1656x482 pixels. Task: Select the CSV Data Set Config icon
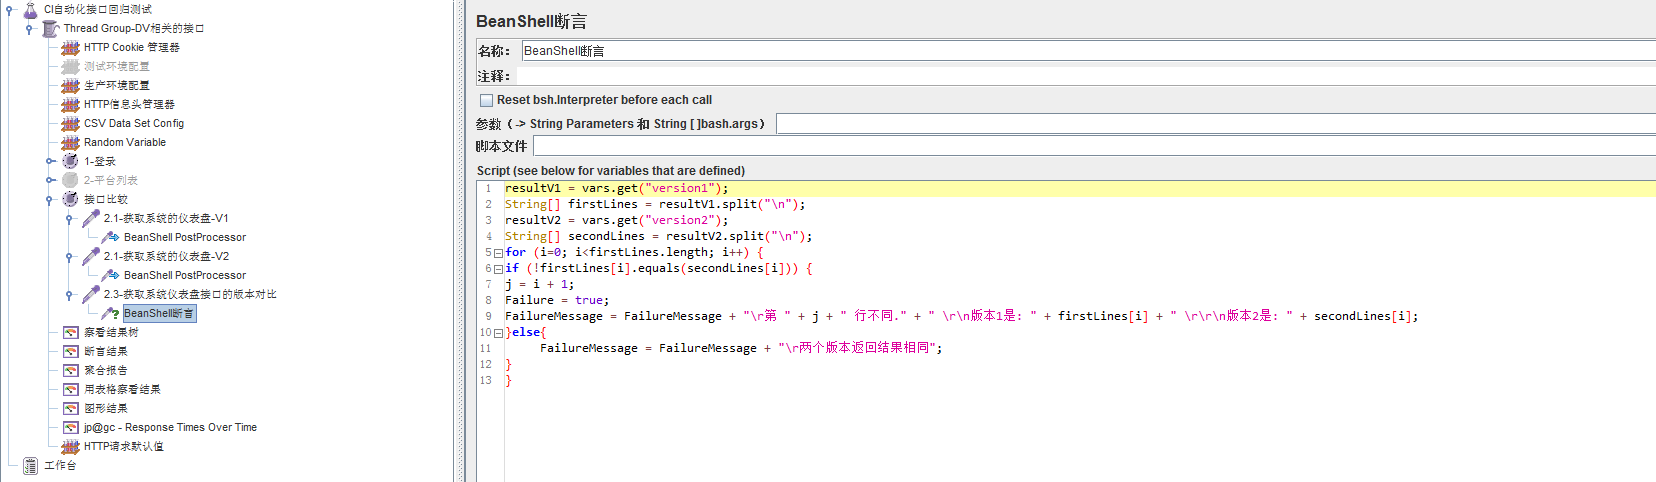click(x=70, y=123)
